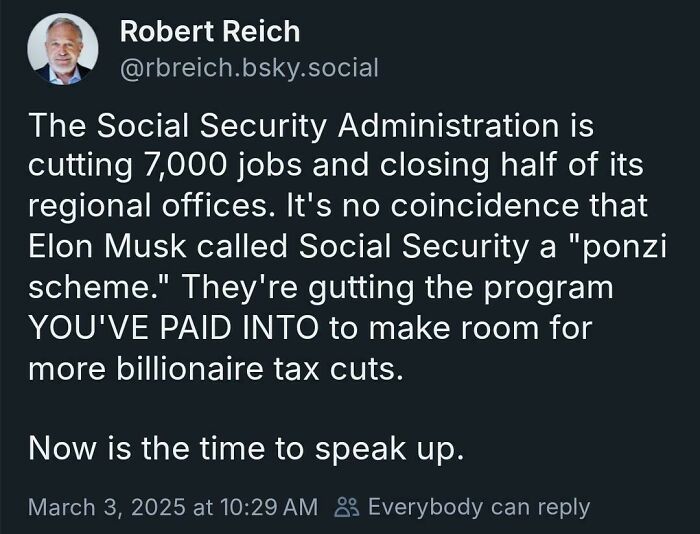Click the words Social Security Administration
The width and height of the screenshot is (700, 534).
pyautogui.click(x=338, y=127)
